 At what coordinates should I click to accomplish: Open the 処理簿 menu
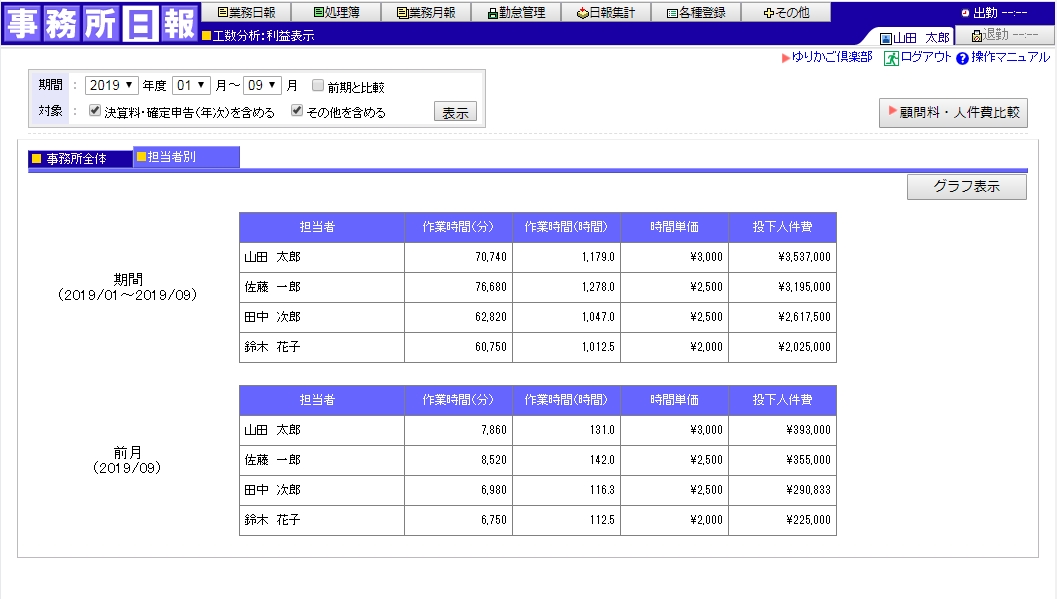336,12
